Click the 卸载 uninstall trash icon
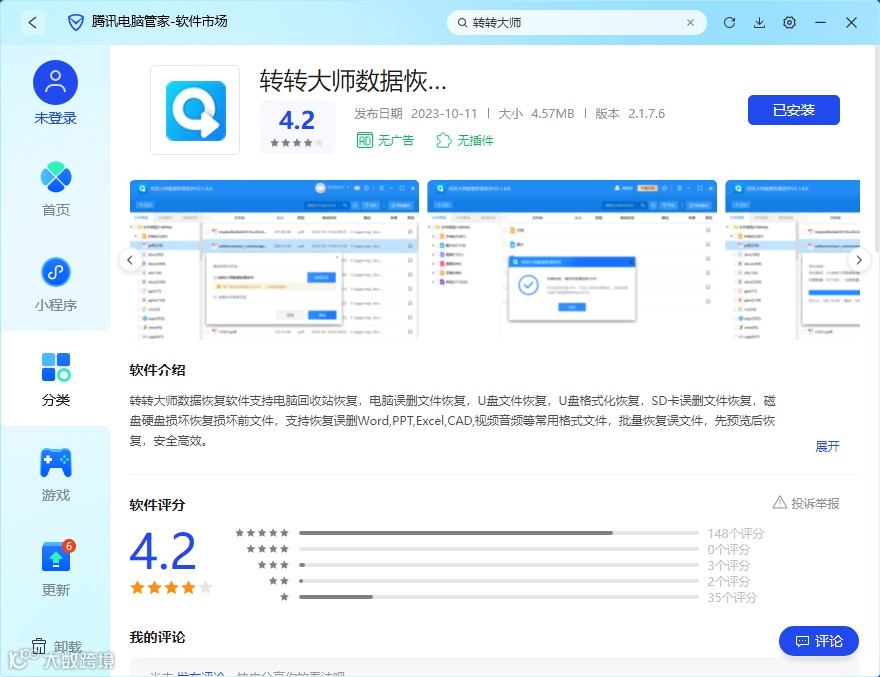Image resolution: width=880 pixels, height=677 pixels. pos(38,646)
